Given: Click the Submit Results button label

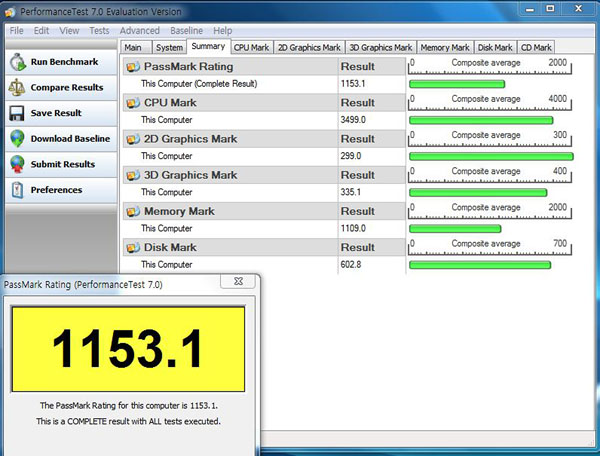Looking at the screenshot, I should pos(63,164).
